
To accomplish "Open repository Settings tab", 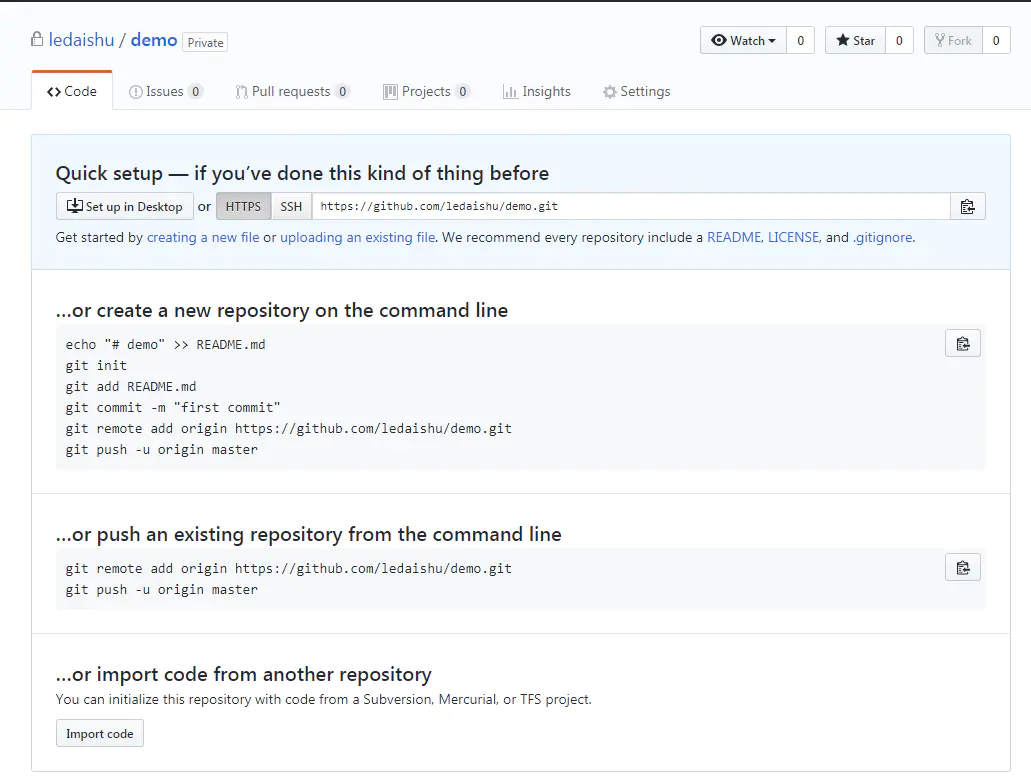I will point(636,92).
